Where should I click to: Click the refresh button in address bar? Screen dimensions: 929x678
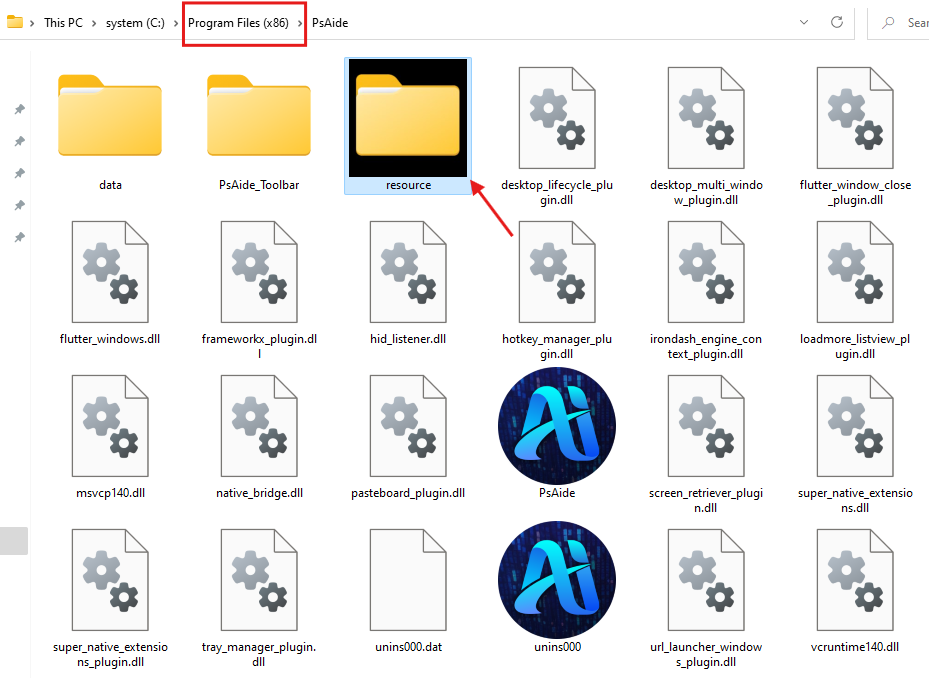pos(837,22)
